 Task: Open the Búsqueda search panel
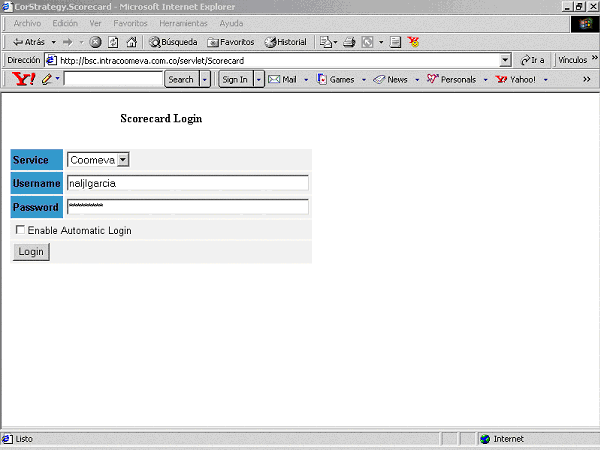click(x=173, y=42)
